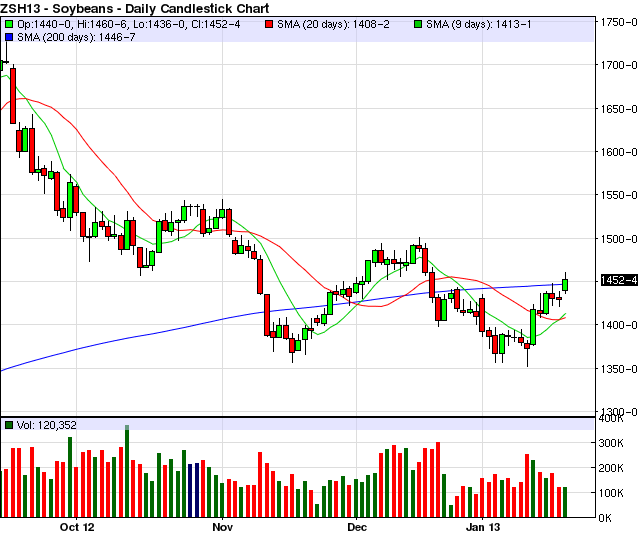
Task: Click the SMA (200 days): 1446-7 label
Action: pos(76,38)
